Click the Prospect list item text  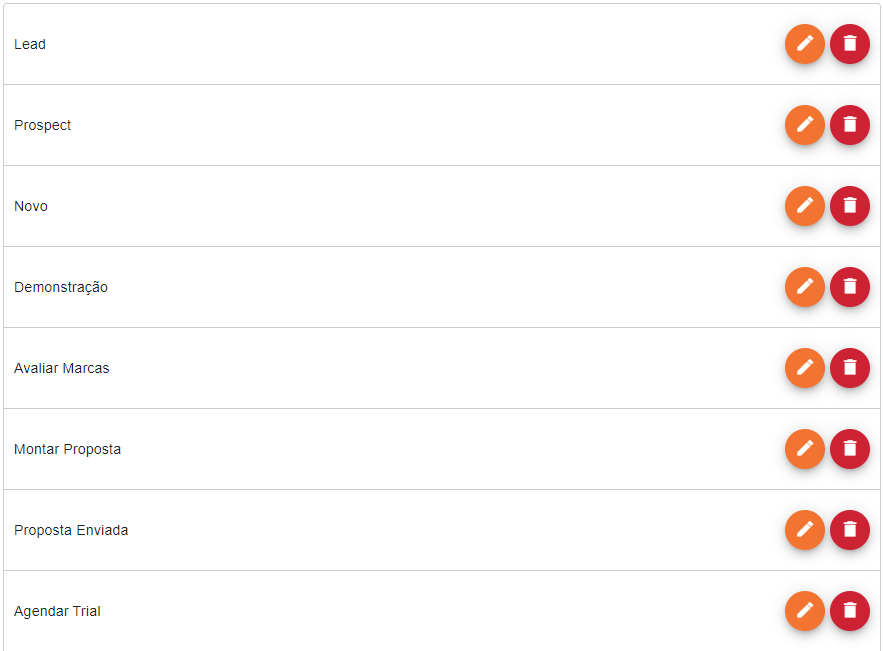pyautogui.click(x=43, y=125)
